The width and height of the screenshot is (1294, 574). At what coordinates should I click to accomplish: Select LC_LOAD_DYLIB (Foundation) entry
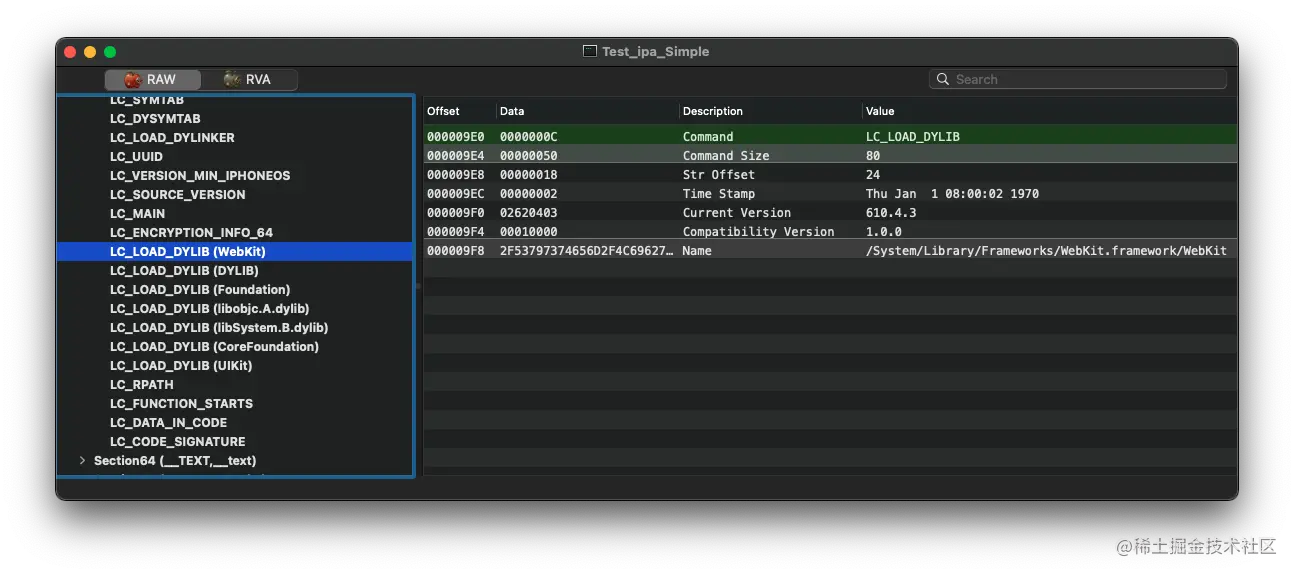[200, 290]
